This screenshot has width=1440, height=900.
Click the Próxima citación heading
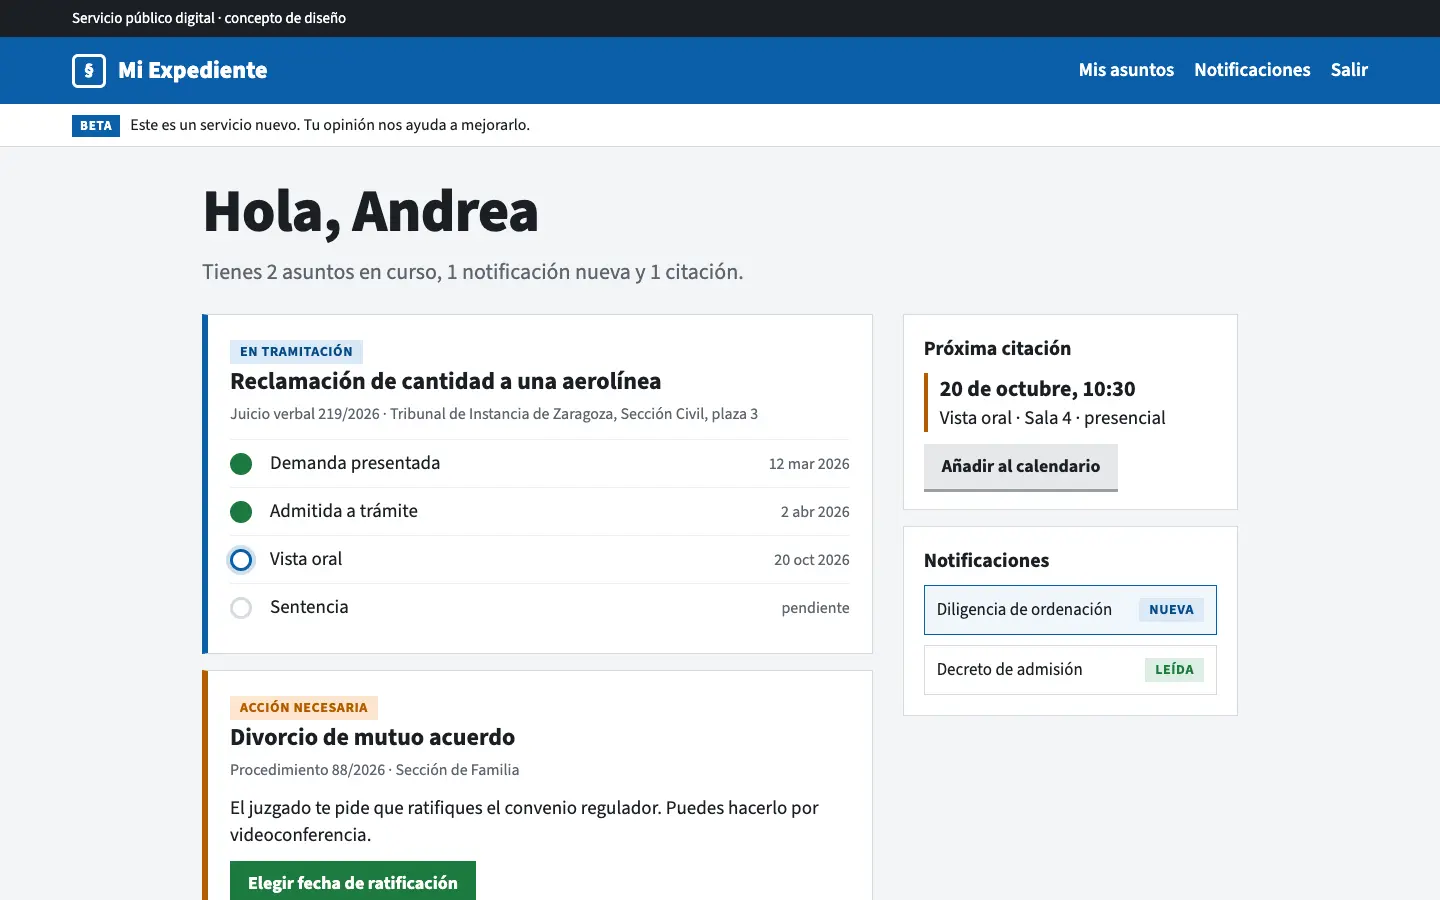(997, 348)
